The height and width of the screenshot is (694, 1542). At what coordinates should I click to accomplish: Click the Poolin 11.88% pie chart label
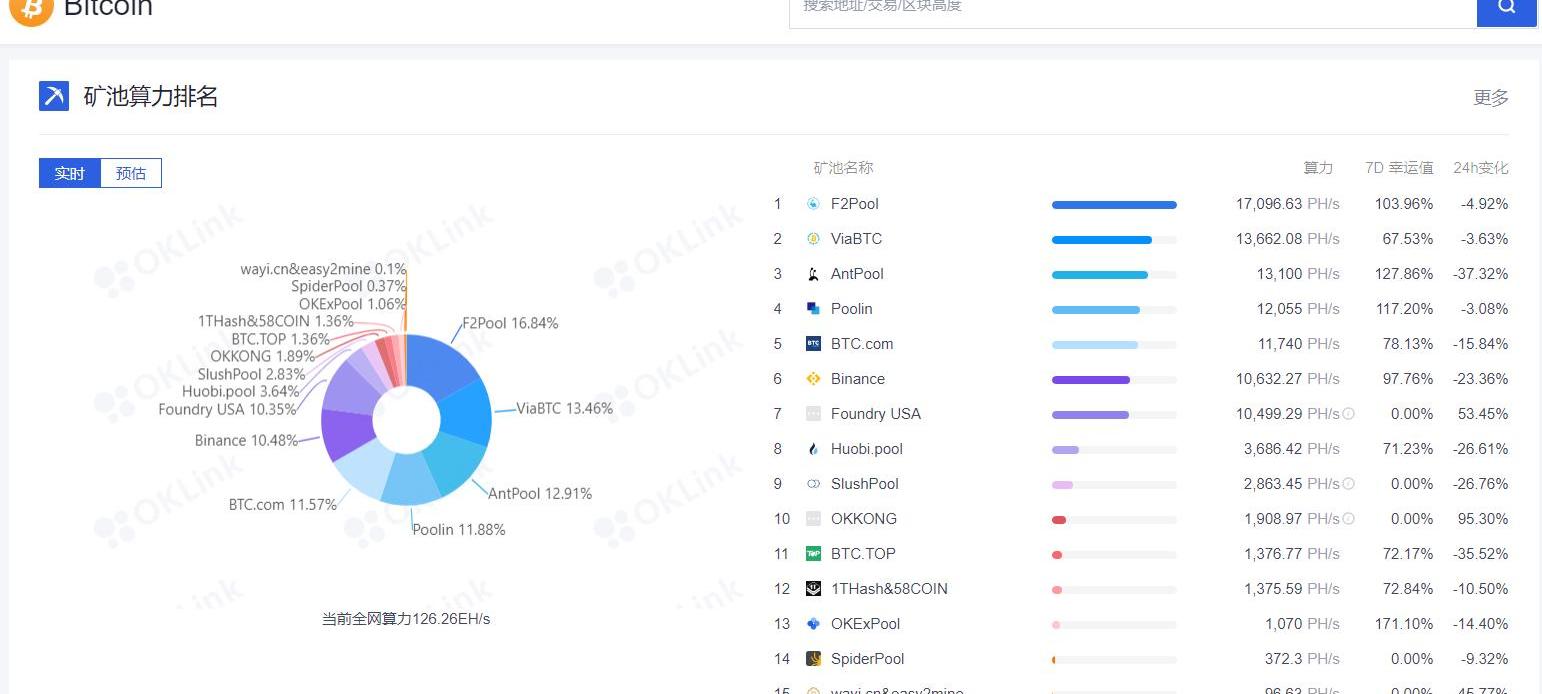459,529
